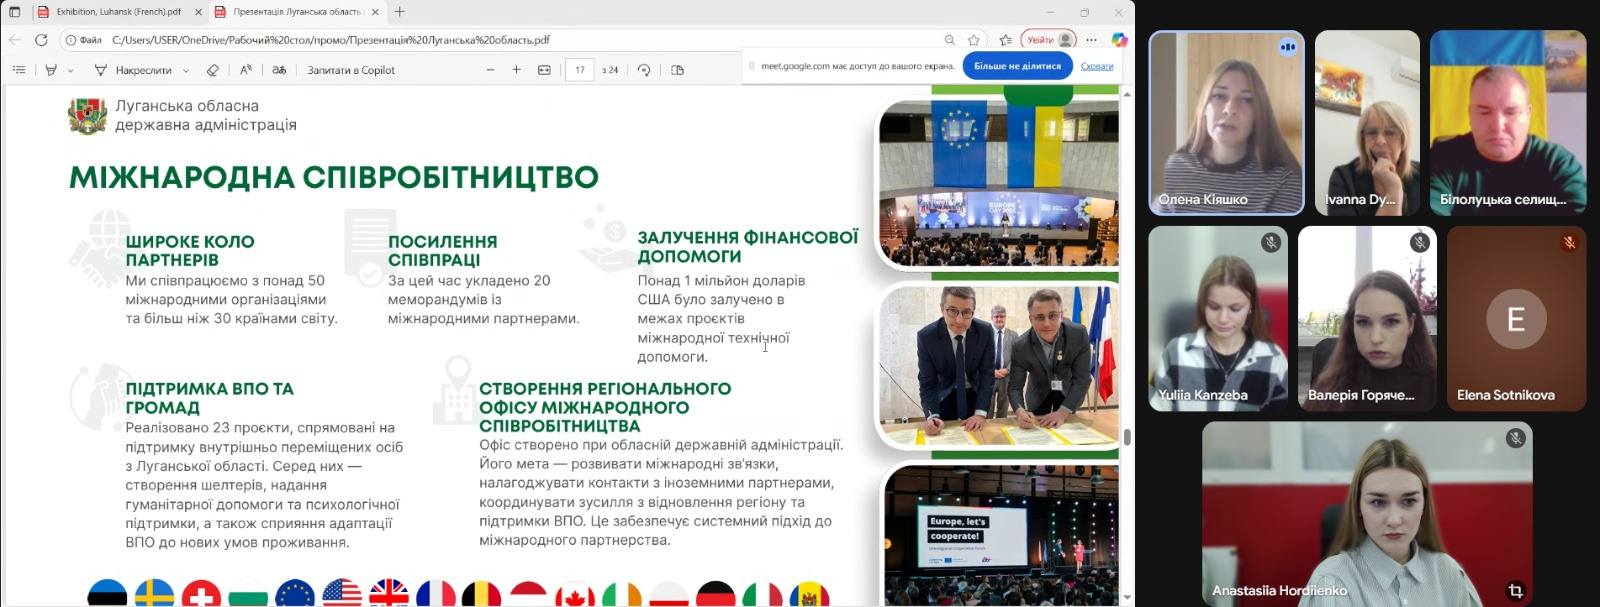Viewport: 1600px width, 607px height.
Task: Click Більше не ділитися to stop sharing
Action: pyautogui.click(x=1017, y=66)
